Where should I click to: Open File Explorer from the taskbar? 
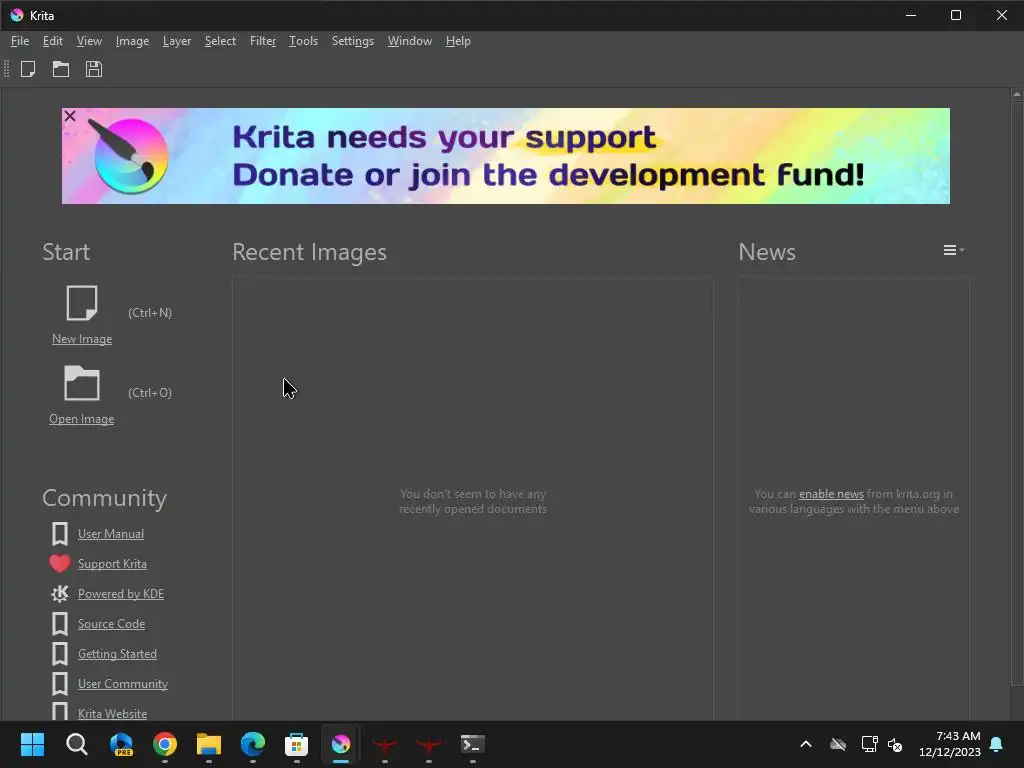[209, 744]
